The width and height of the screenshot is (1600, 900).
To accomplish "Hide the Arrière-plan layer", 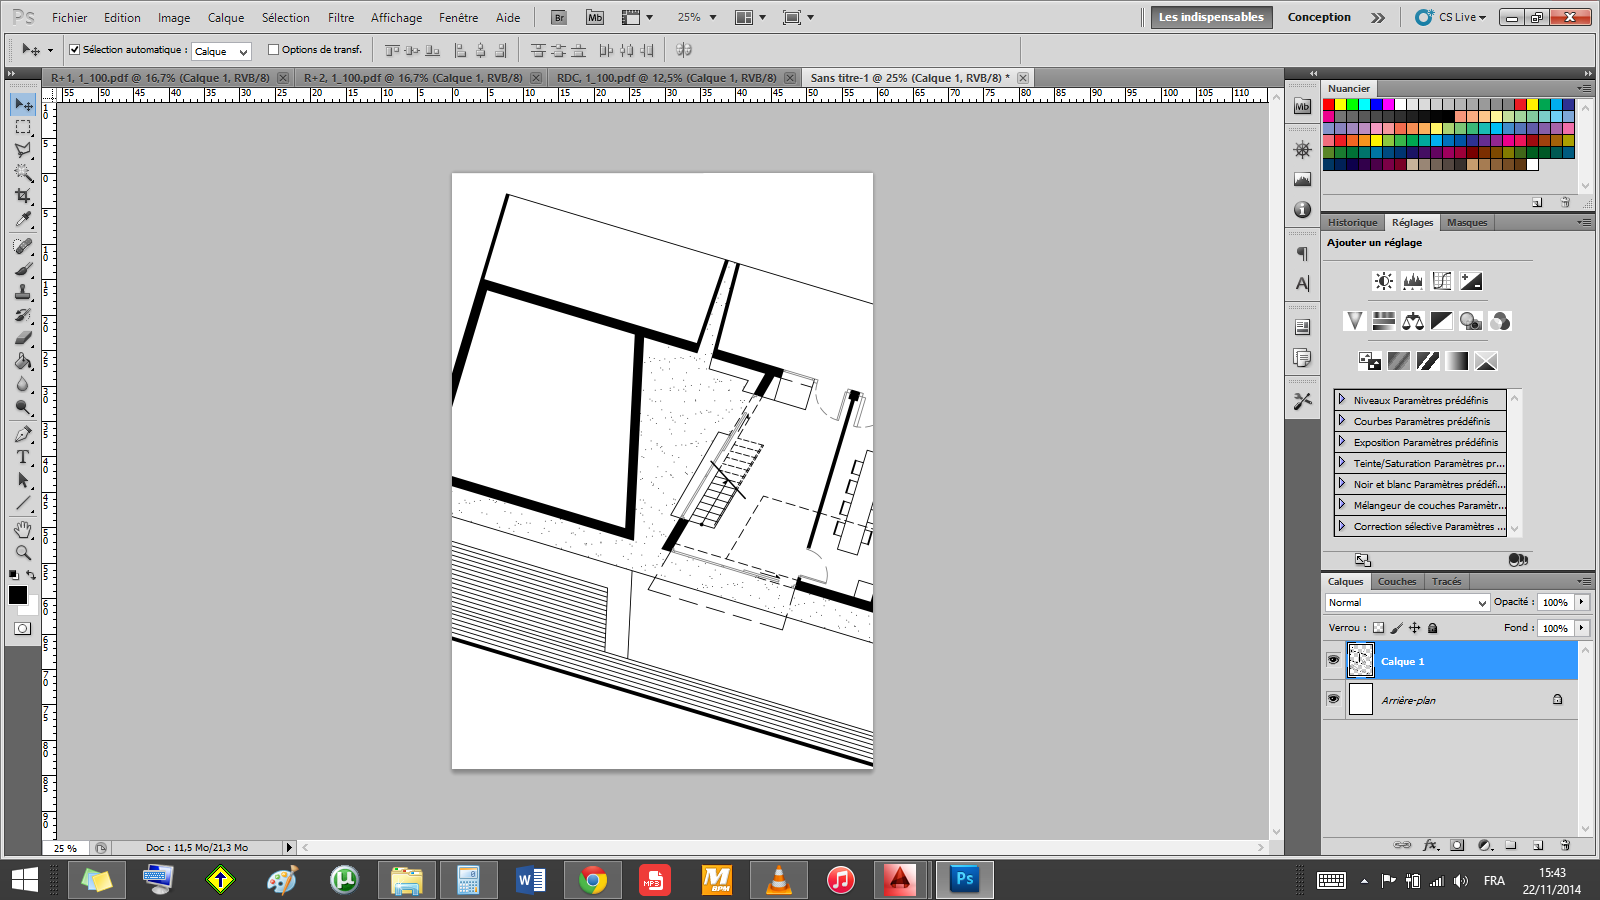I will [x=1333, y=699].
